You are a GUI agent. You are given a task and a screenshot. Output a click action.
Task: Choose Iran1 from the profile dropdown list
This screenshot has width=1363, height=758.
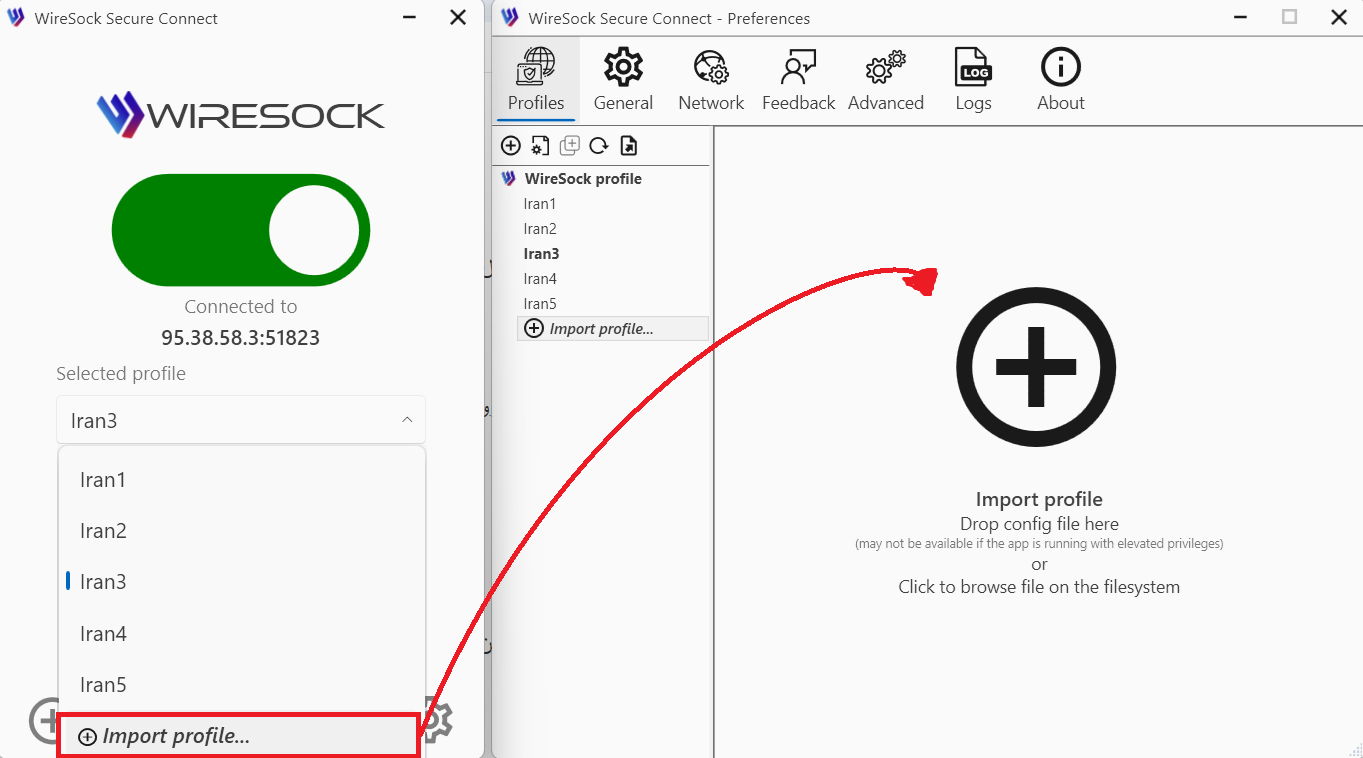coord(242,480)
